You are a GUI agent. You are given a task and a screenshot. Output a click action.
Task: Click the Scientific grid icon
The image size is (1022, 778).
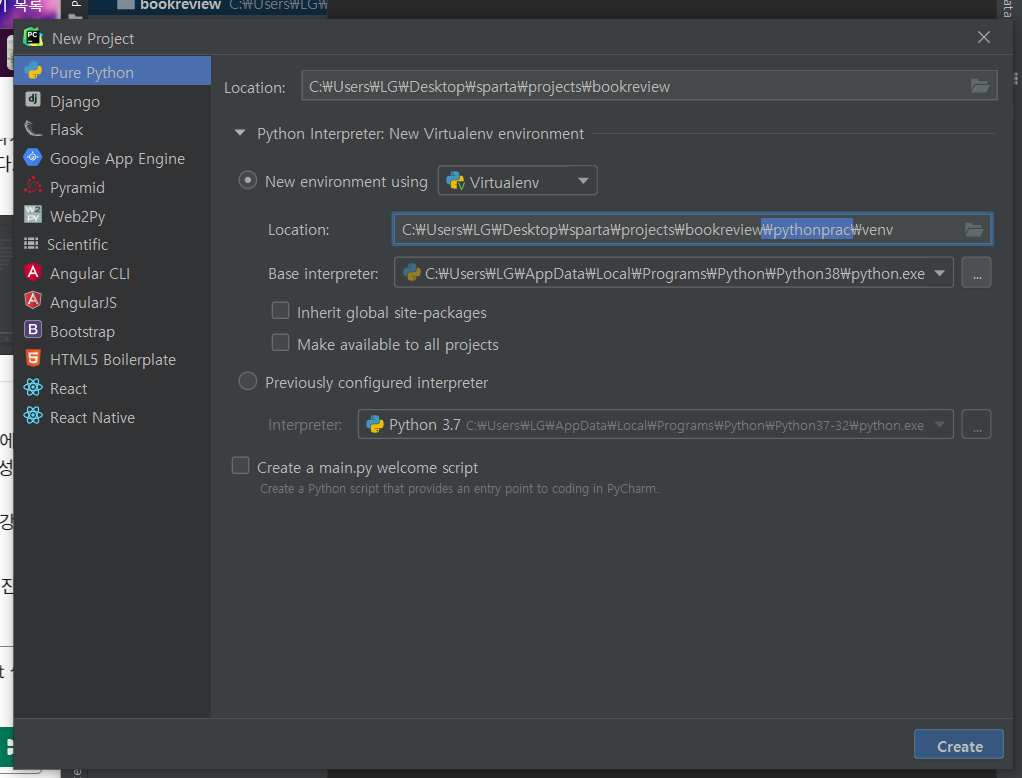[31, 243]
